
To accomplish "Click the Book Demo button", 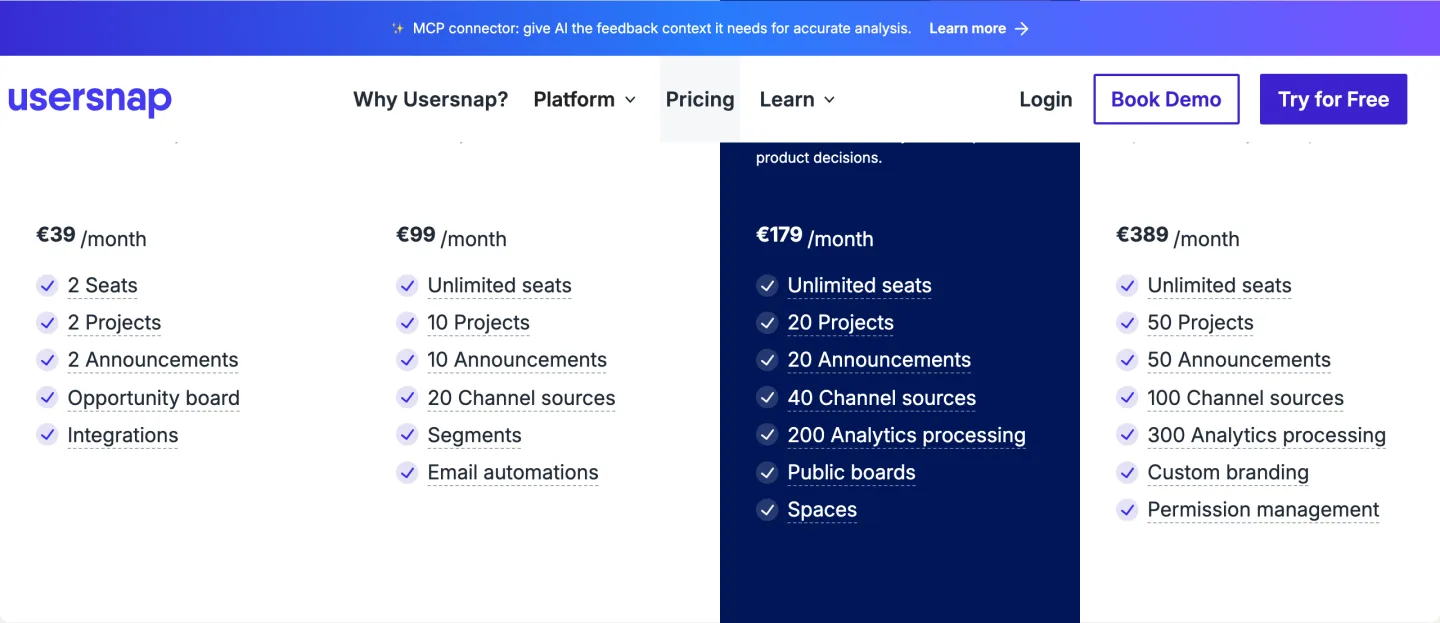I will (x=1166, y=99).
